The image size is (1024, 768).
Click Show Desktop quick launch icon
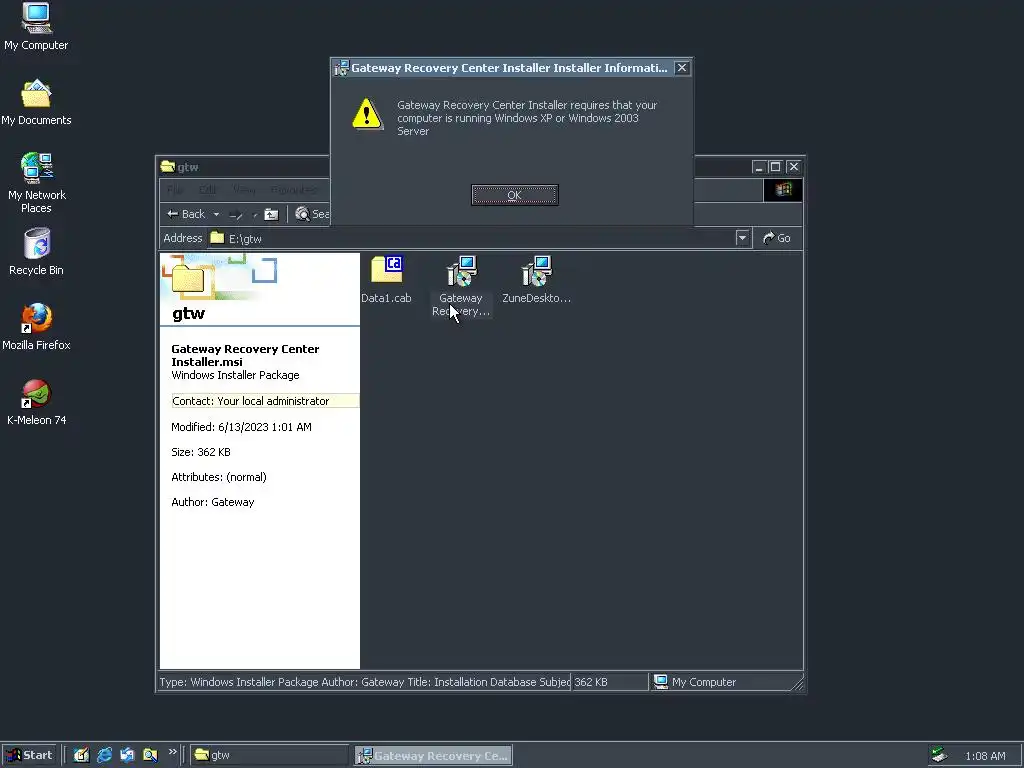81,755
